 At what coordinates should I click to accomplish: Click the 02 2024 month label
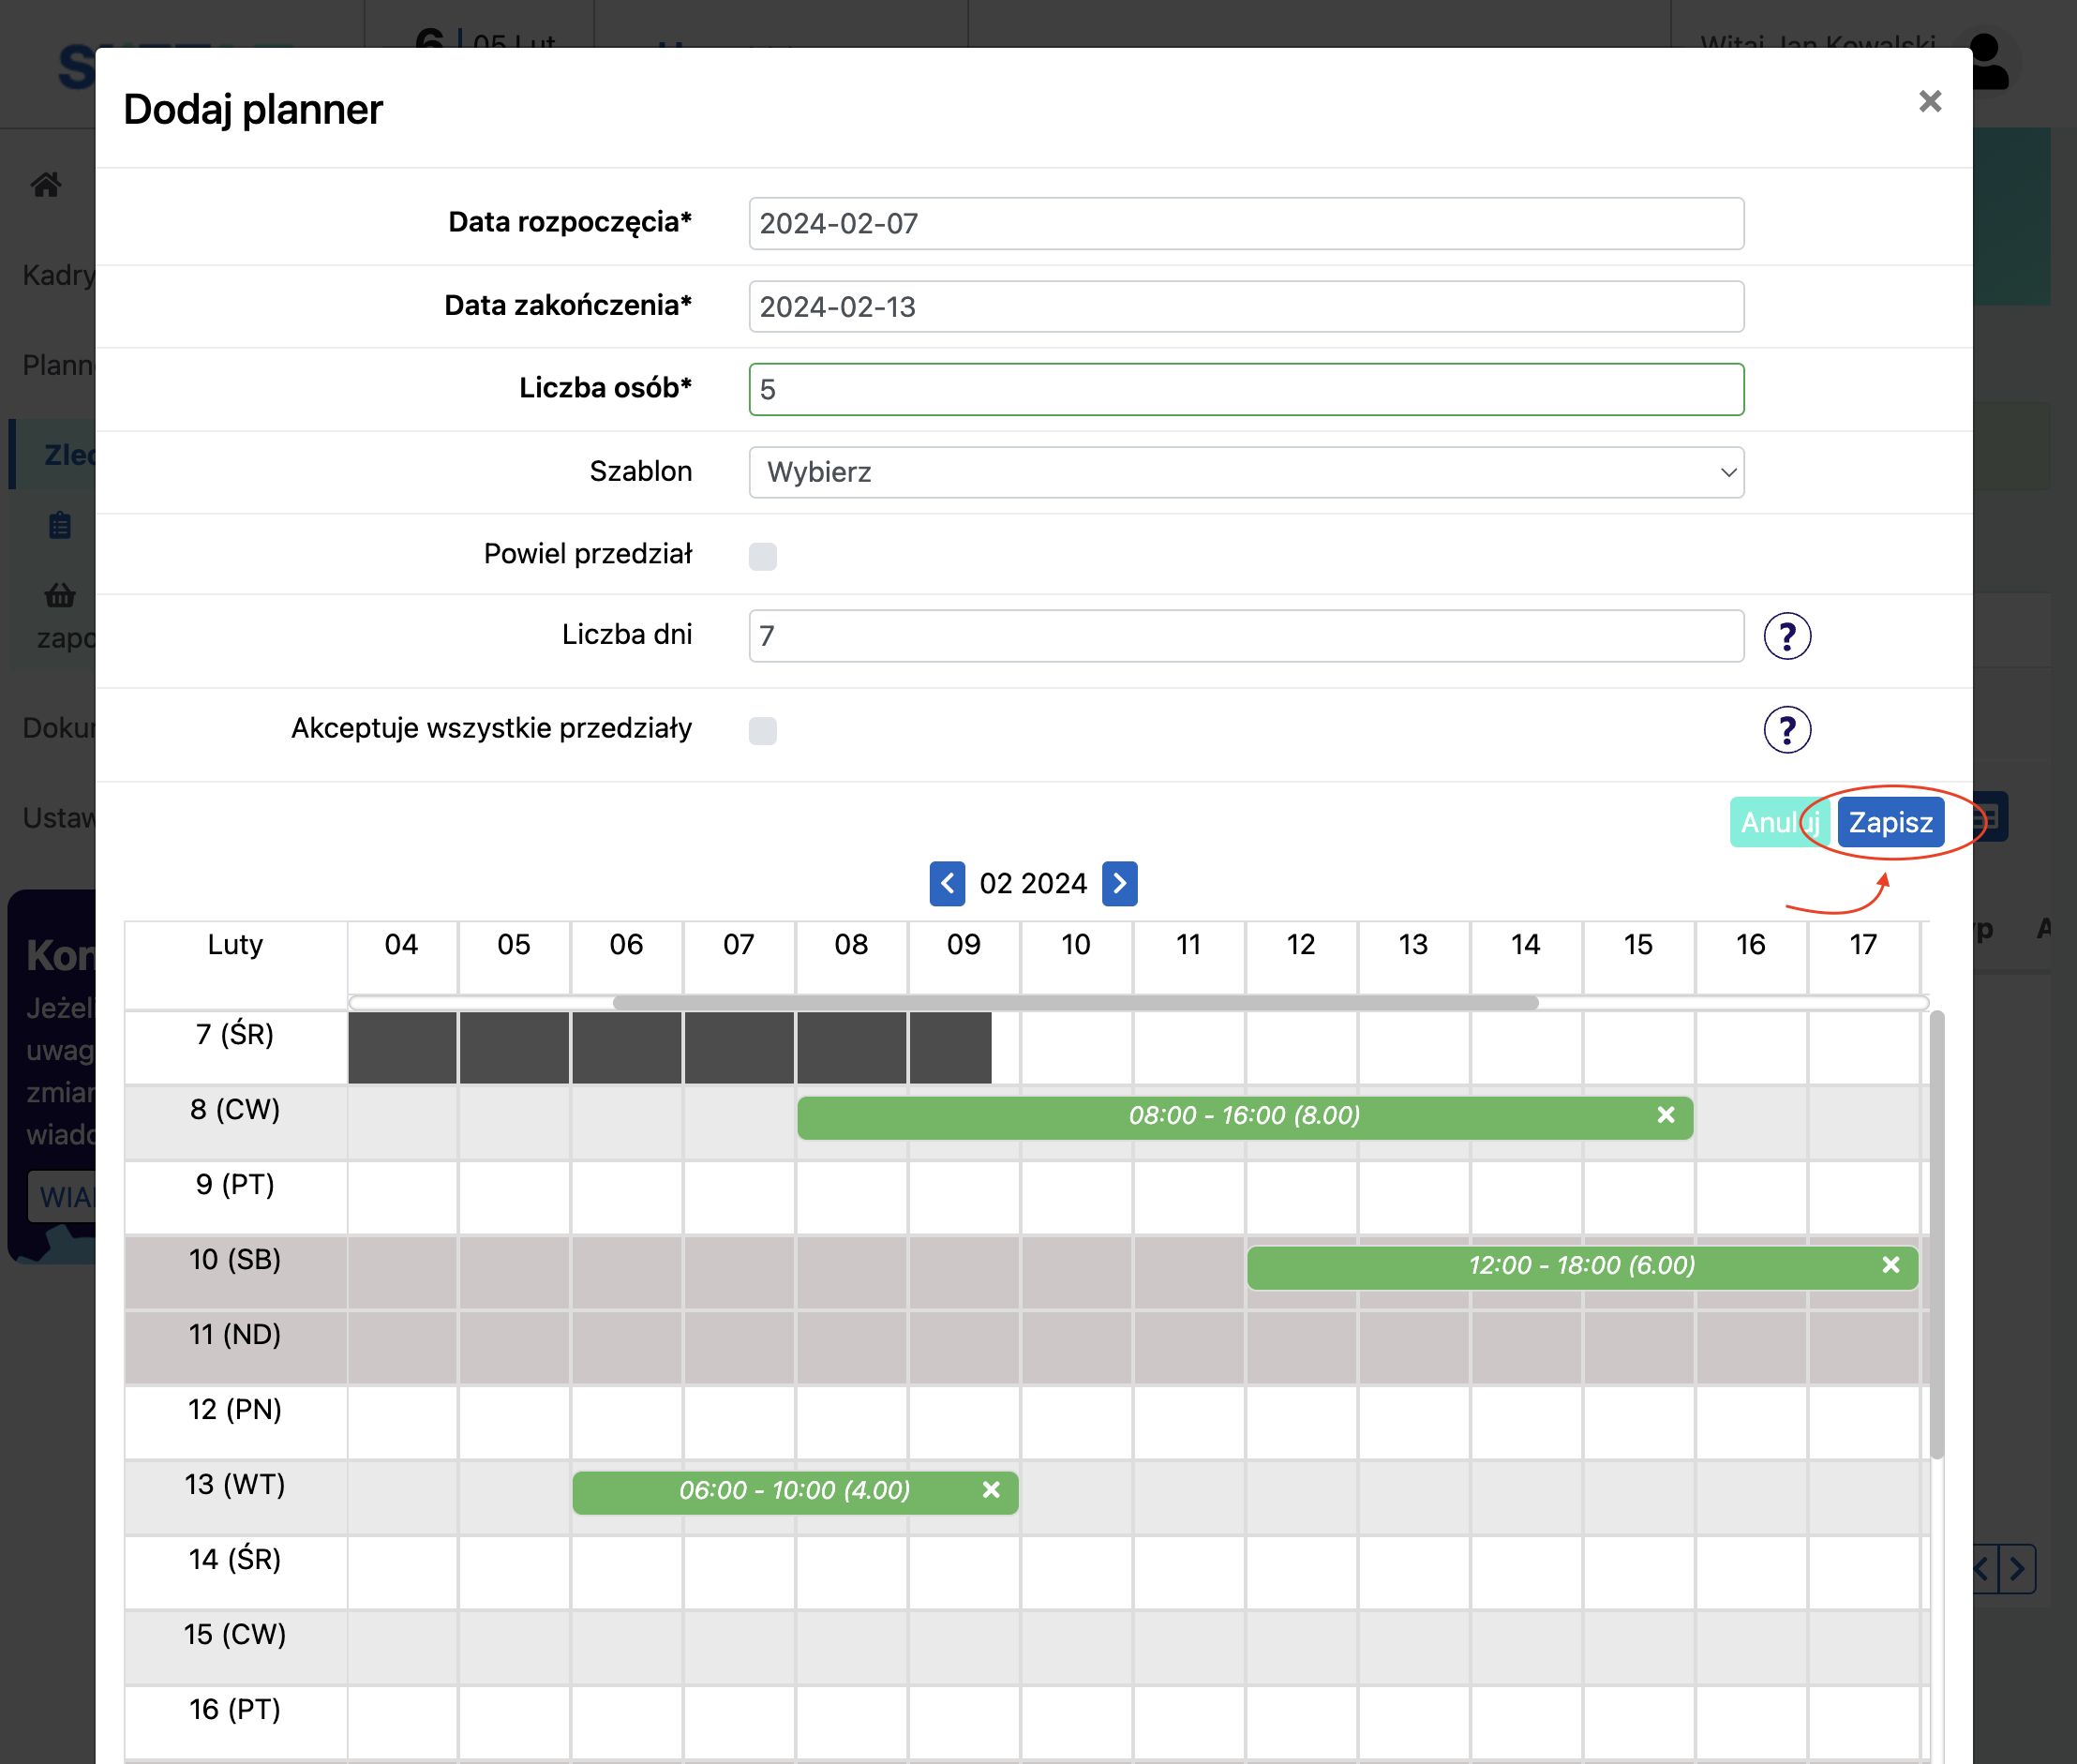pos(1033,884)
